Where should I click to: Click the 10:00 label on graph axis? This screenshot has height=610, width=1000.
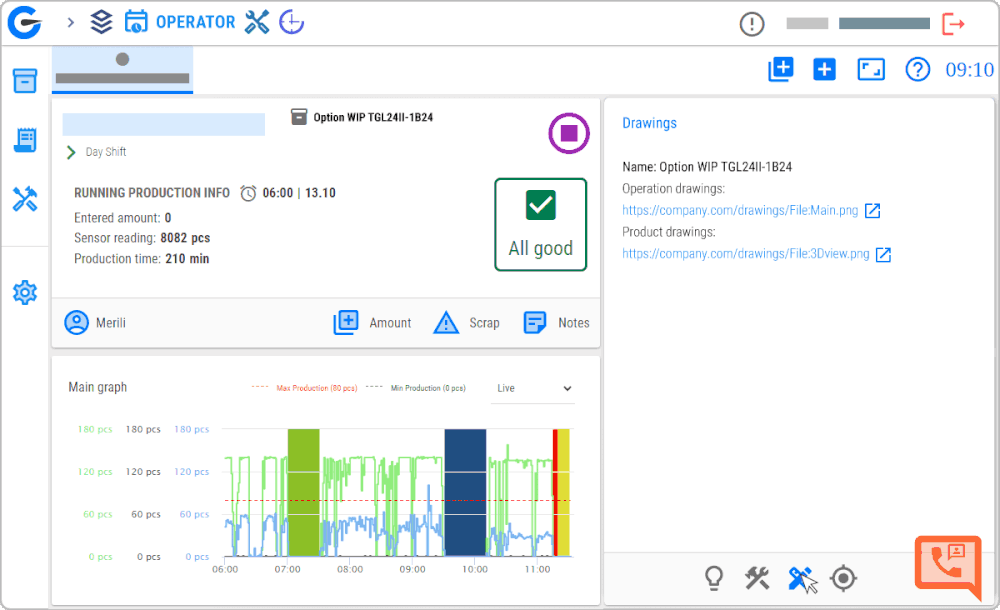click(x=474, y=569)
